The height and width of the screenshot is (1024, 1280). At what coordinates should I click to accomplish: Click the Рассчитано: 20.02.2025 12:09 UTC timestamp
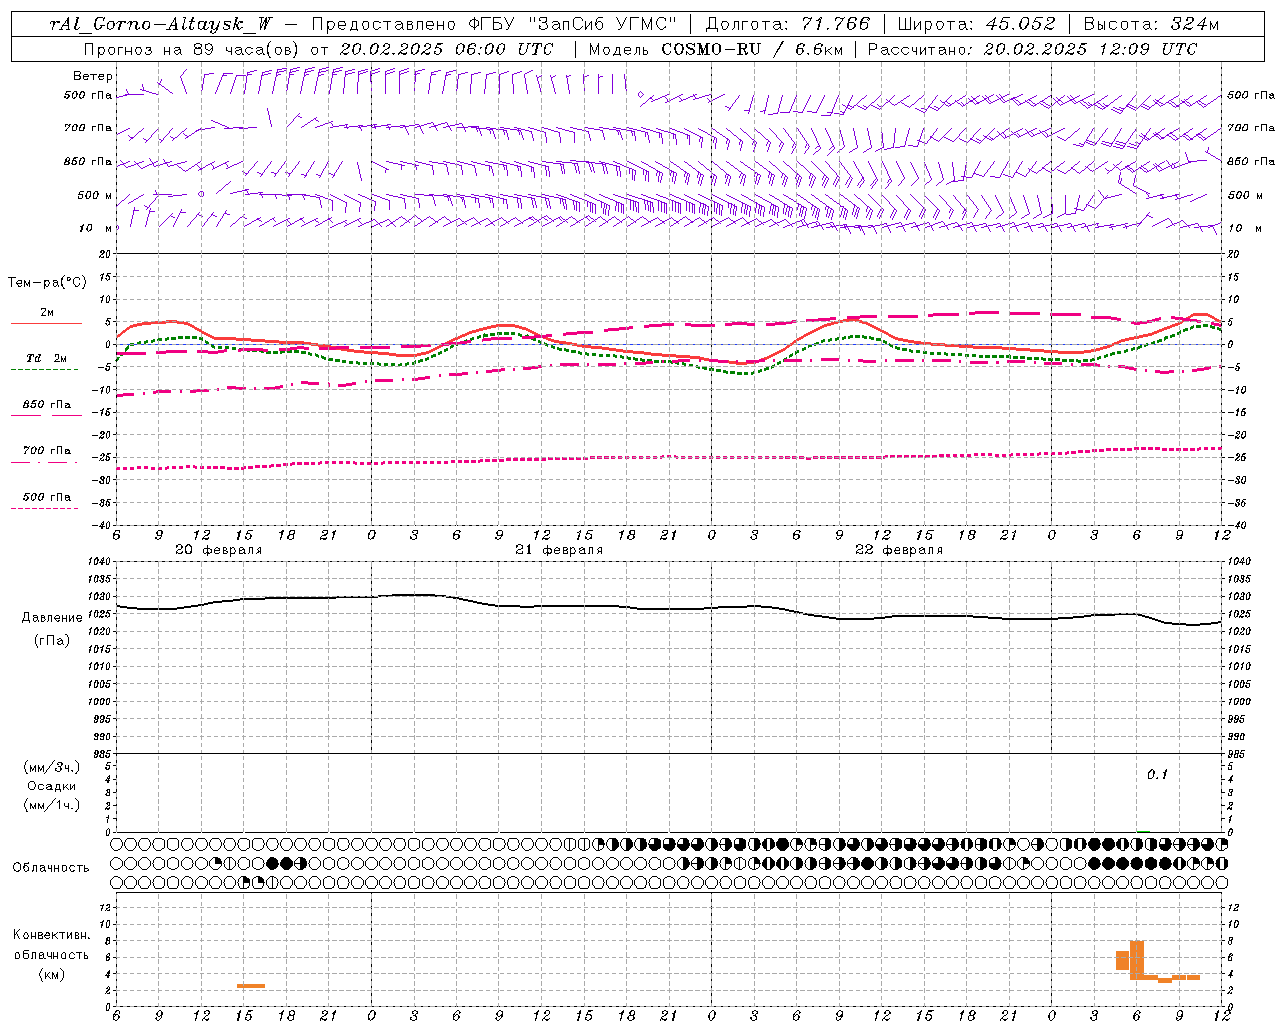click(1031, 49)
